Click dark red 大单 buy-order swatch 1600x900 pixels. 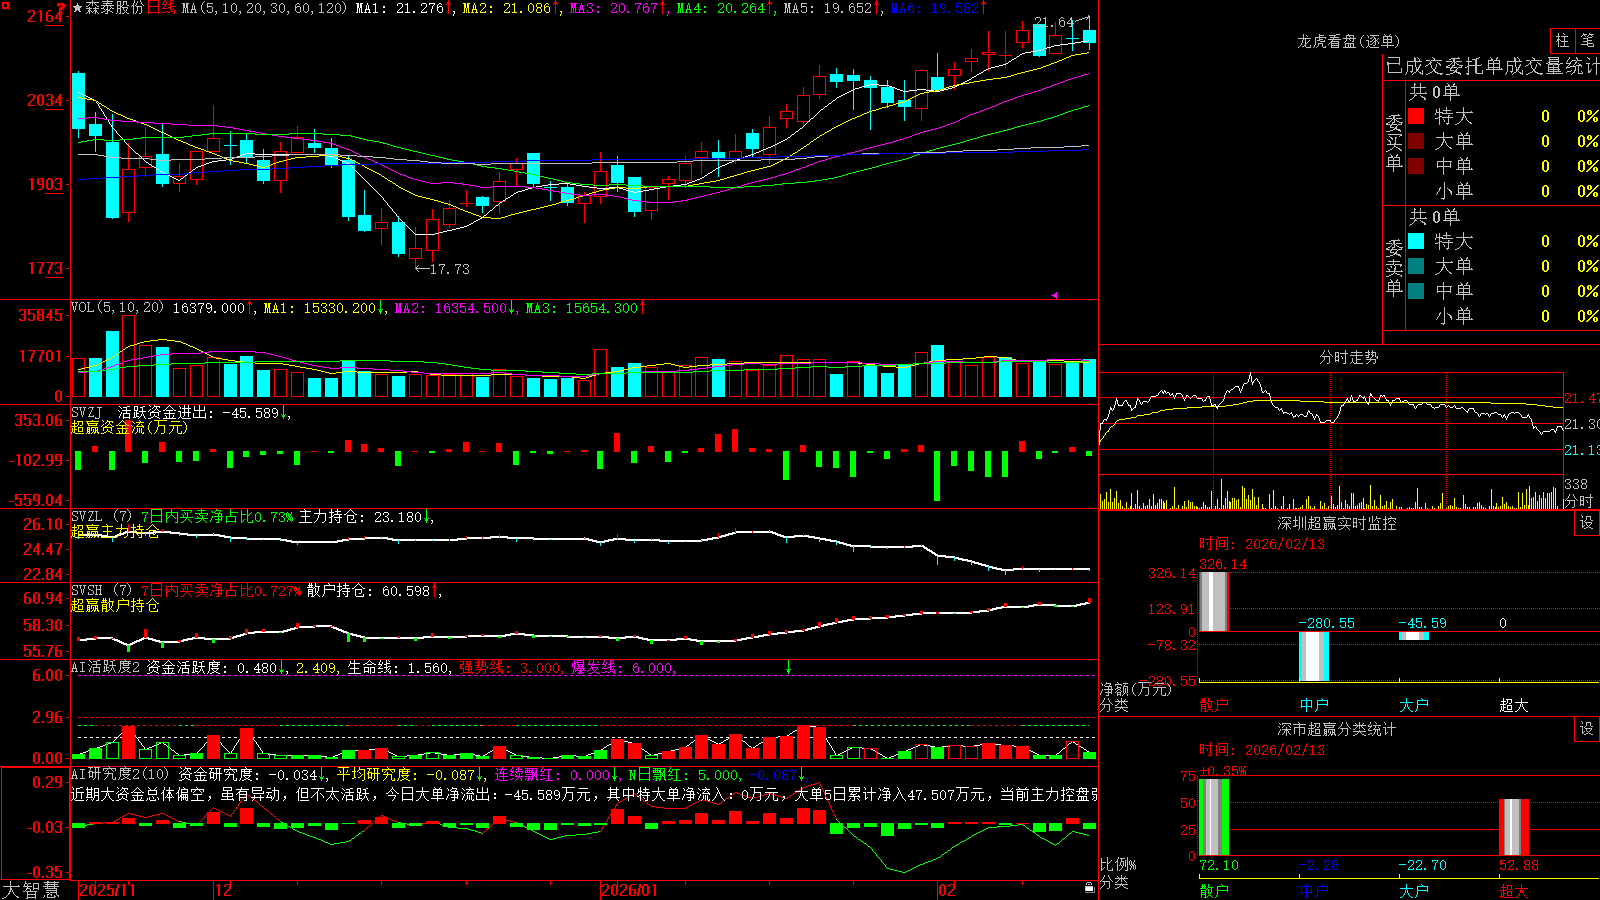click(x=1416, y=141)
